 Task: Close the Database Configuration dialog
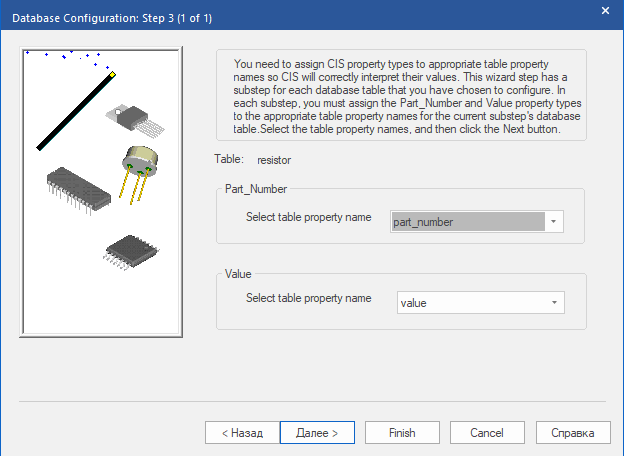[x=604, y=11]
